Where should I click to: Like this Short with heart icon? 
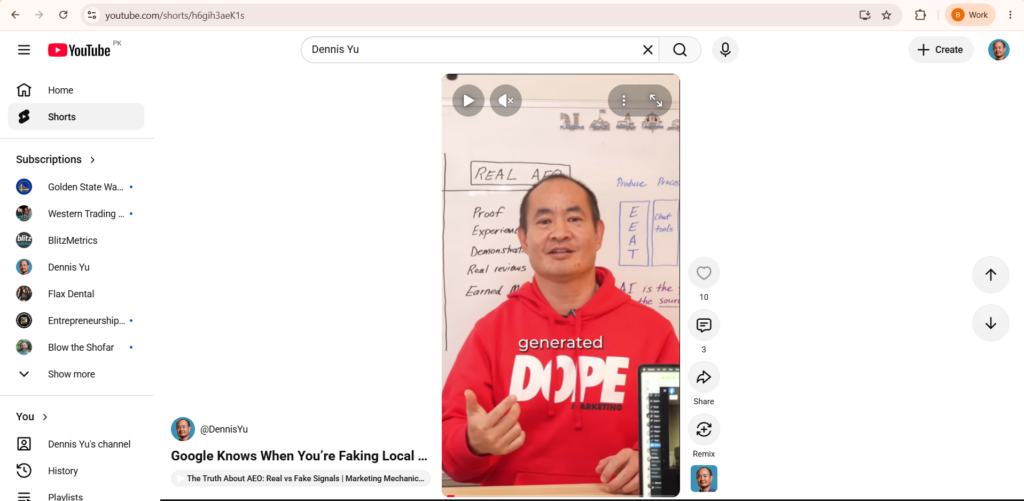tap(704, 273)
